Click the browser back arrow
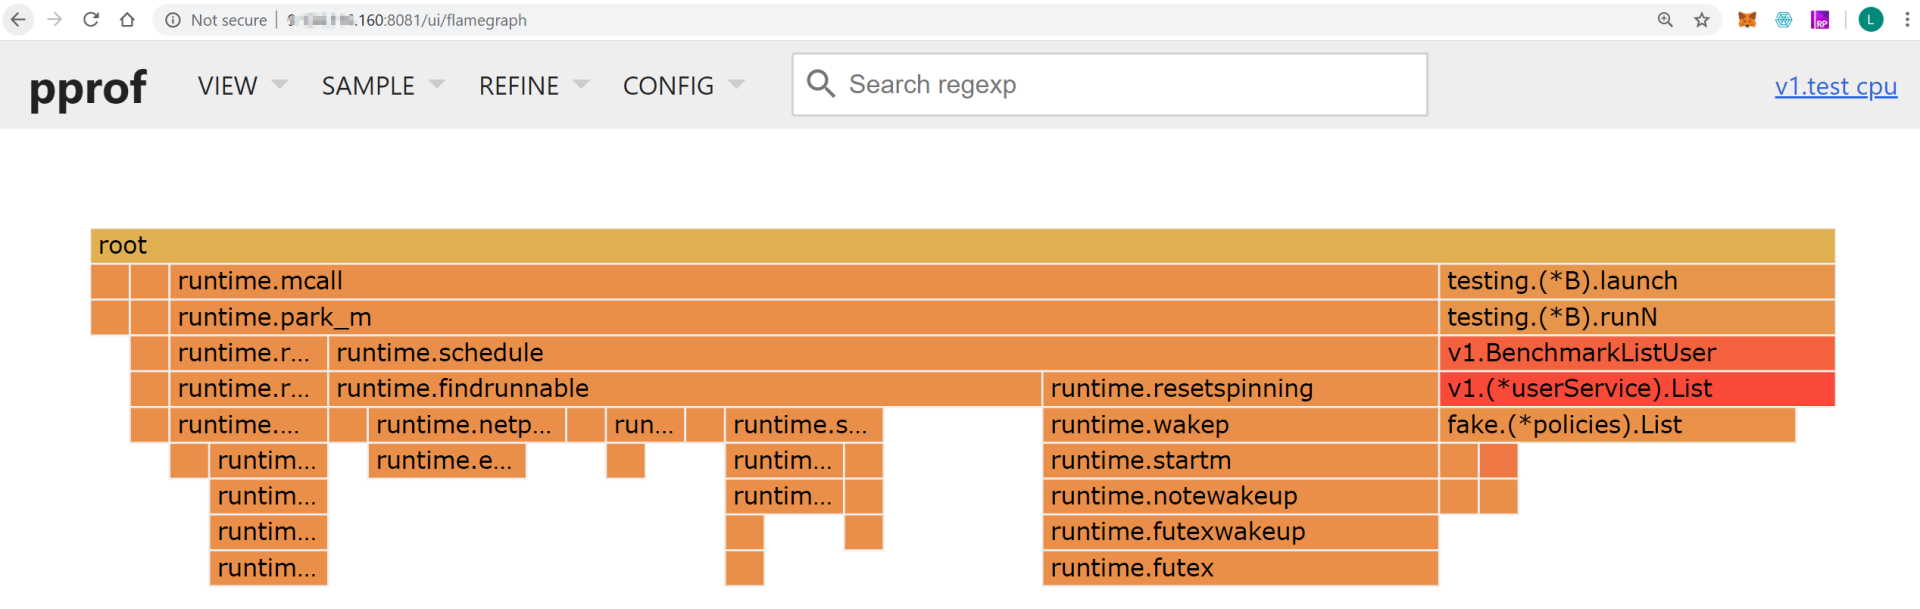This screenshot has height=609, width=1920. pos(18,20)
